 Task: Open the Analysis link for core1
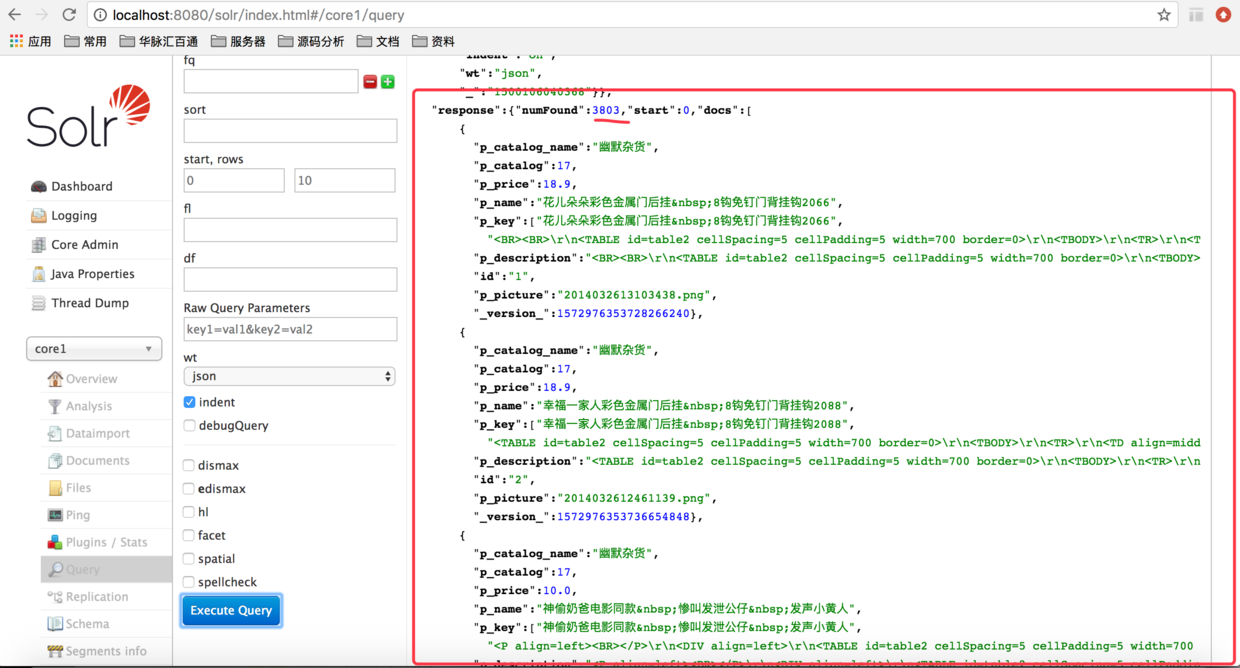89,406
